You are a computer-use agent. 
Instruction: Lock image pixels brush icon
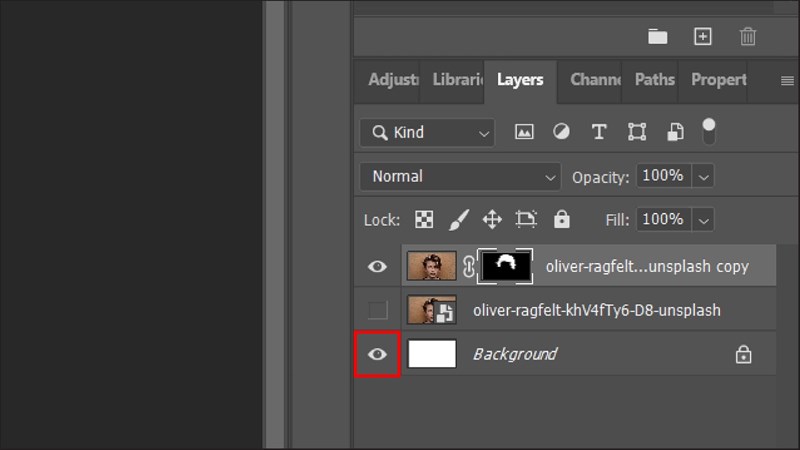pos(459,220)
